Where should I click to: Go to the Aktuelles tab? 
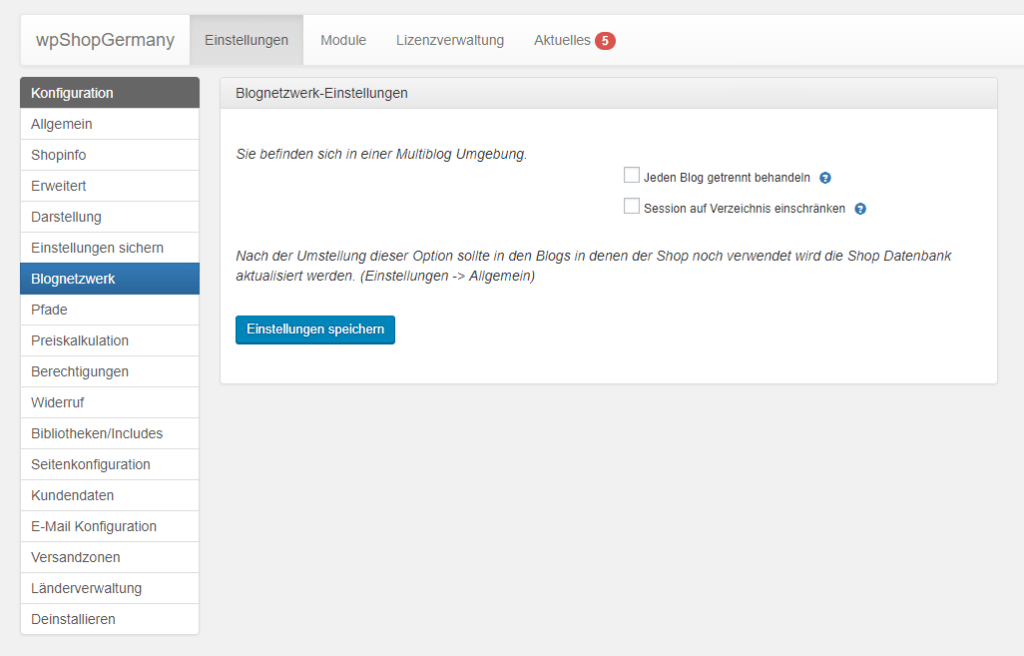coord(562,40)
